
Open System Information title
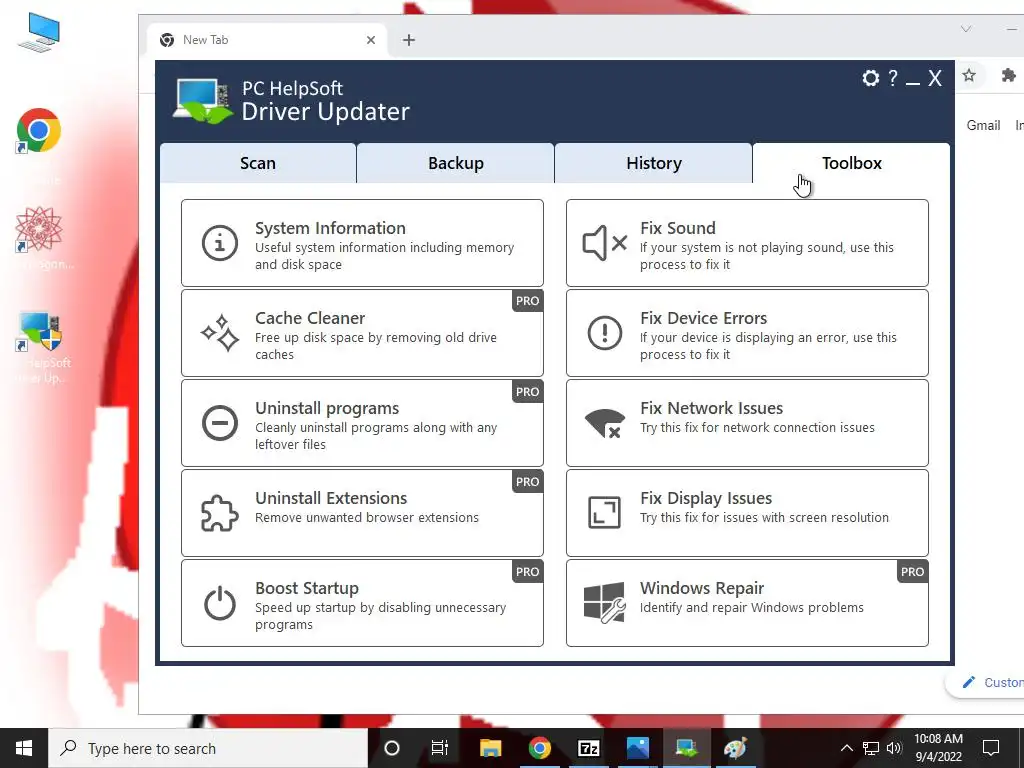coord(330,228)
